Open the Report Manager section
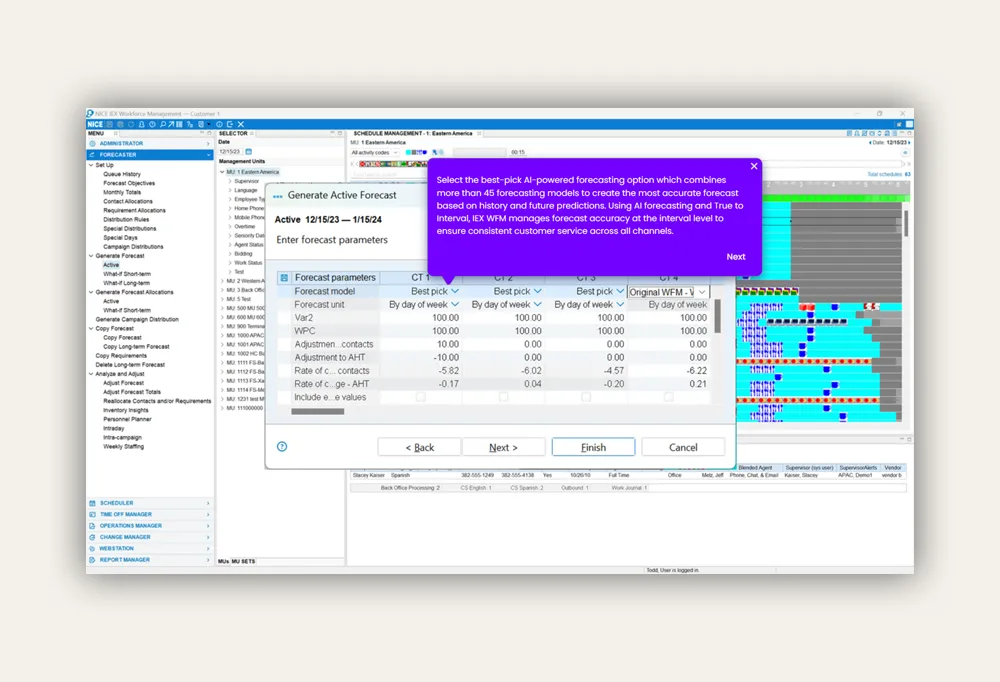This screenshot has width=1000, height=682. [150, 560]
